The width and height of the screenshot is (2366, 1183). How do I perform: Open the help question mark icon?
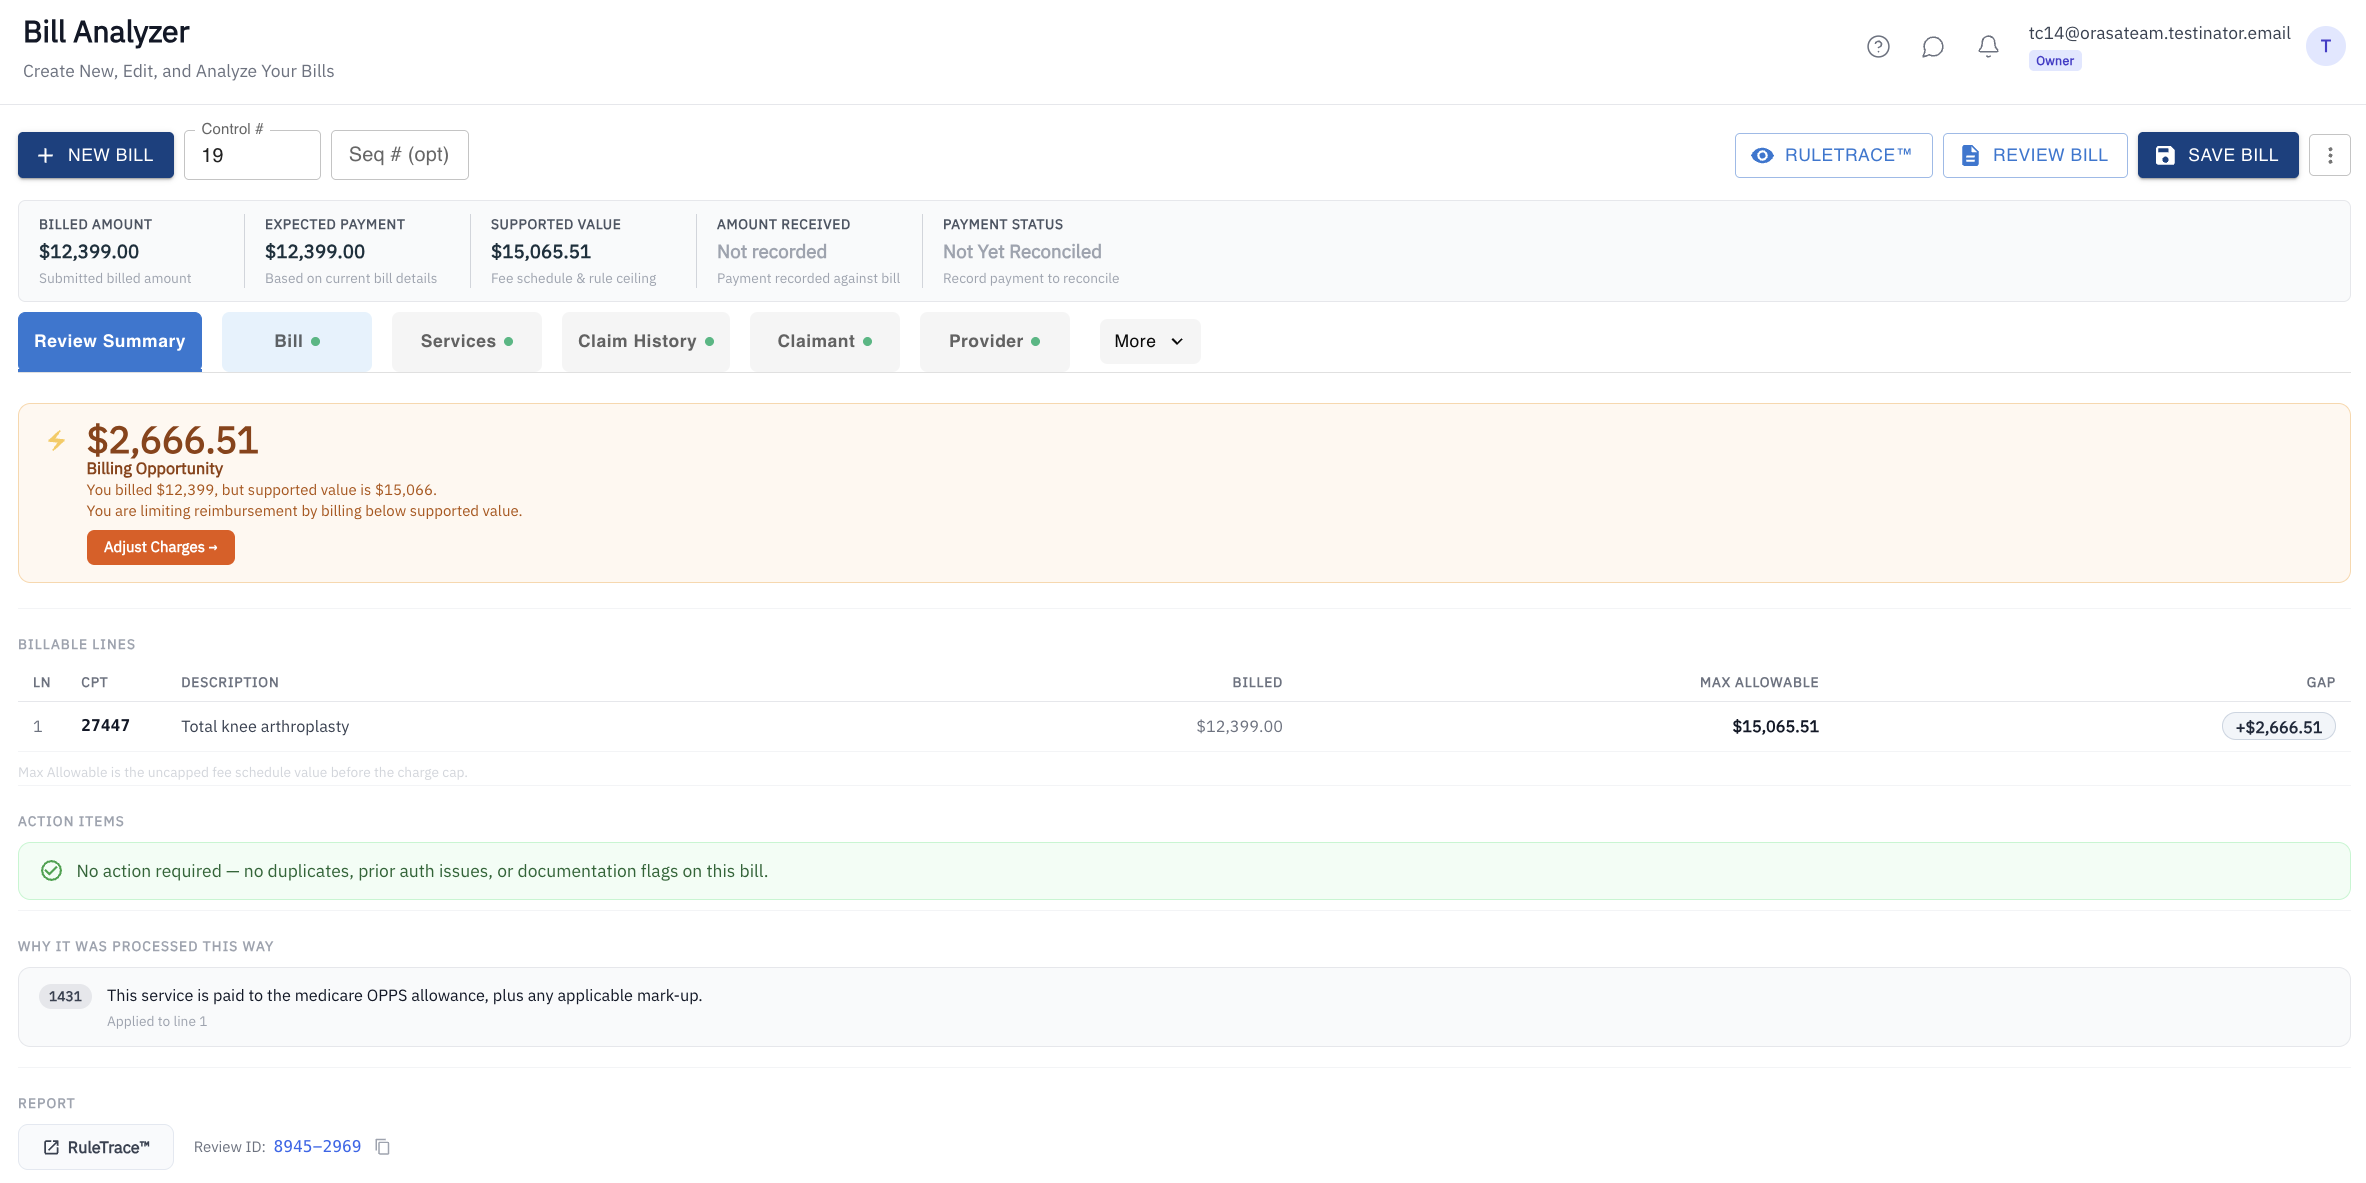pyautogui.click(x=1878, y=46)
